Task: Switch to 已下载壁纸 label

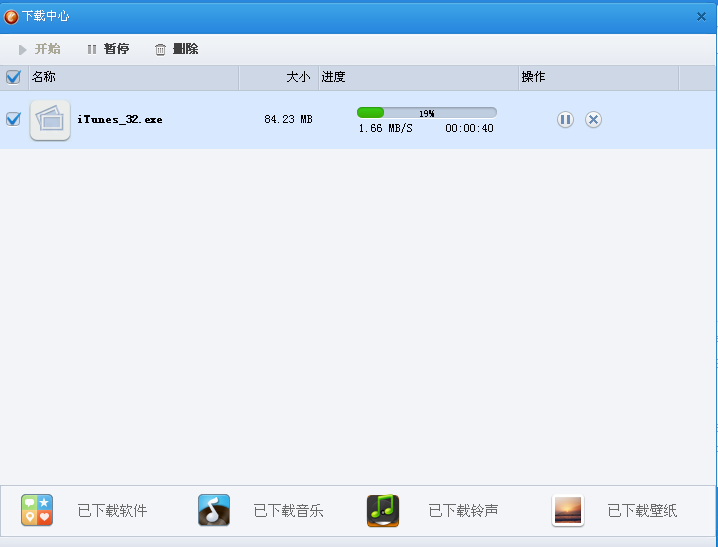Action: (642, 510)
